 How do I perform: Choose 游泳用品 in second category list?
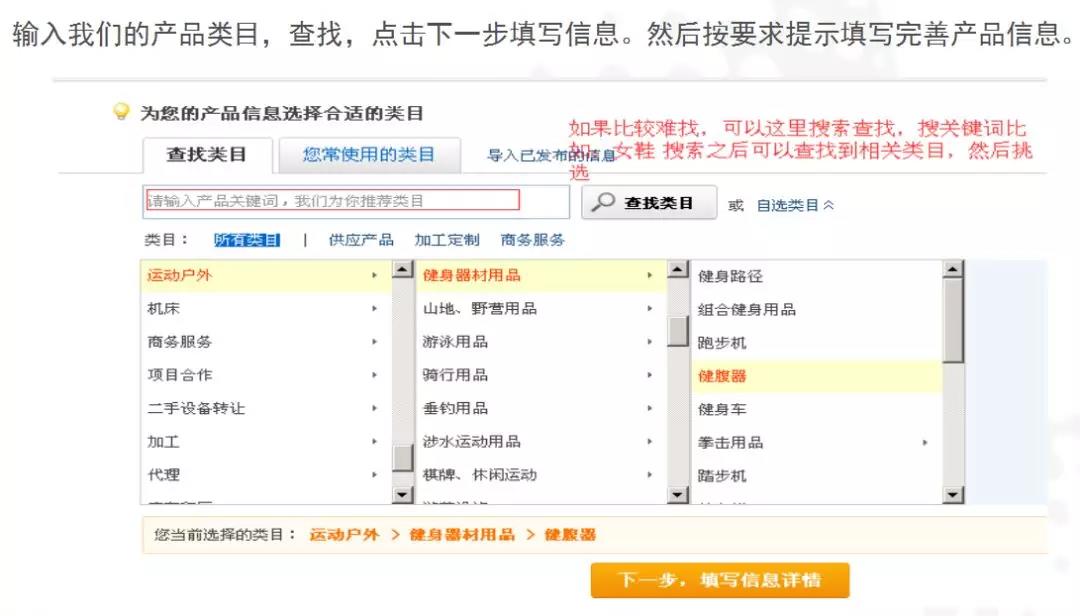[455, 342]
